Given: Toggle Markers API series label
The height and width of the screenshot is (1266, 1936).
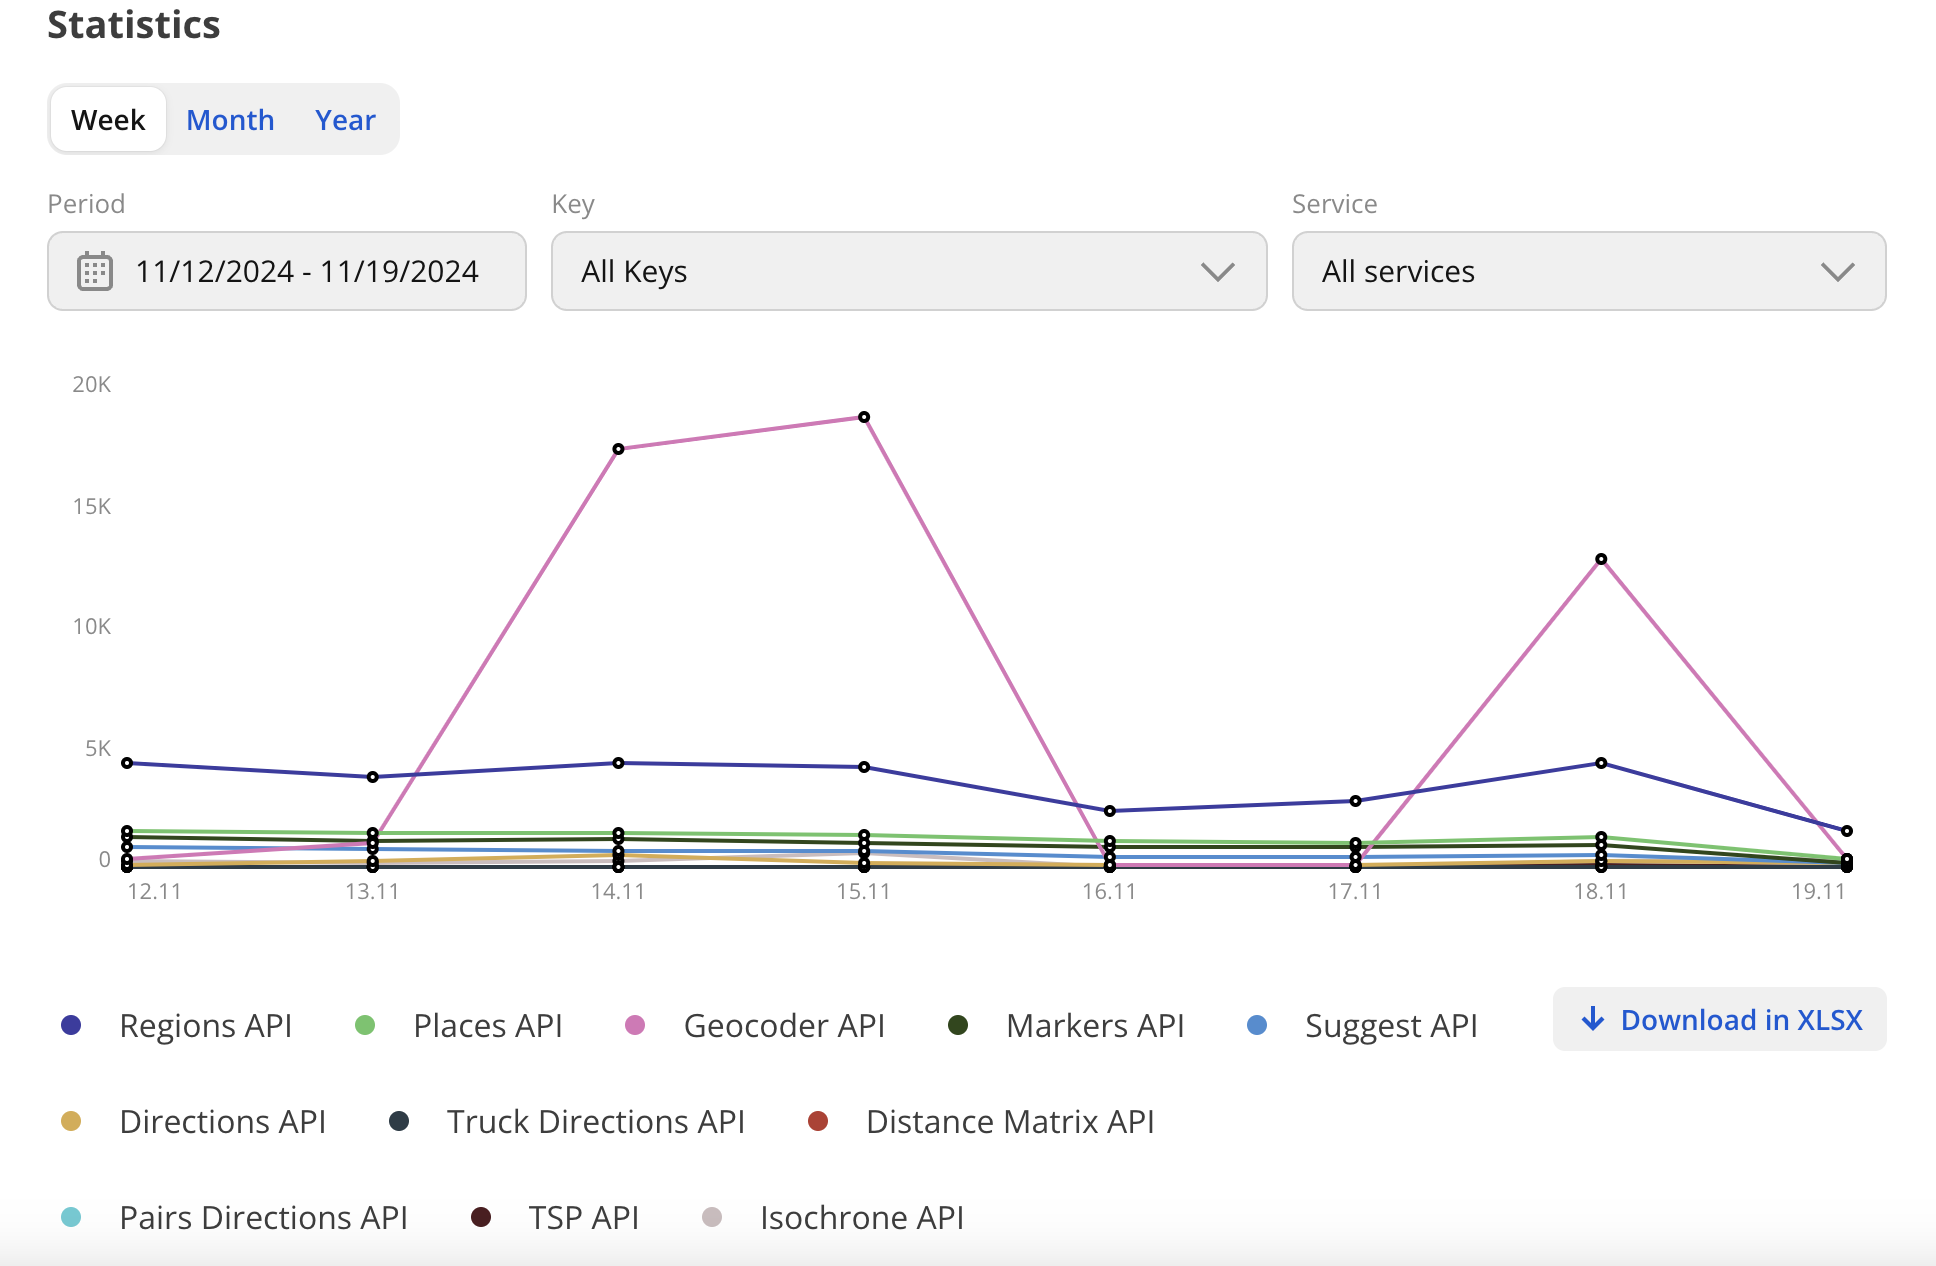Looking at the screenshot, I should 1095,1025.
